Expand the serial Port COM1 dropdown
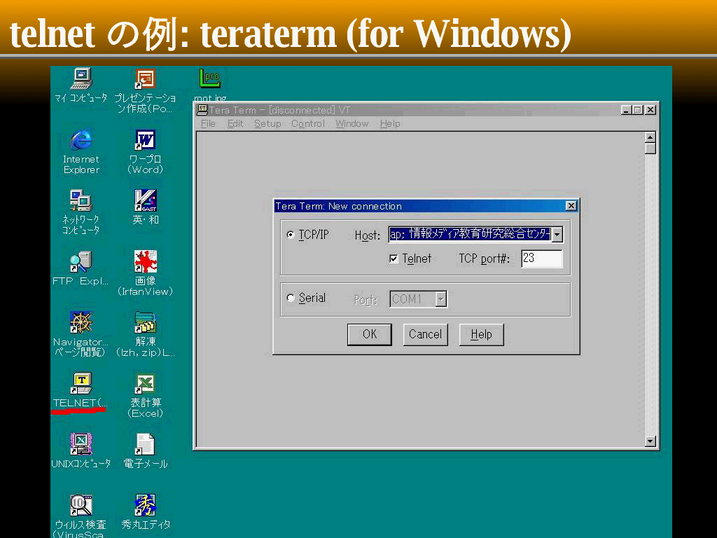This screenshot has height=538, width=717. point(440,299)
